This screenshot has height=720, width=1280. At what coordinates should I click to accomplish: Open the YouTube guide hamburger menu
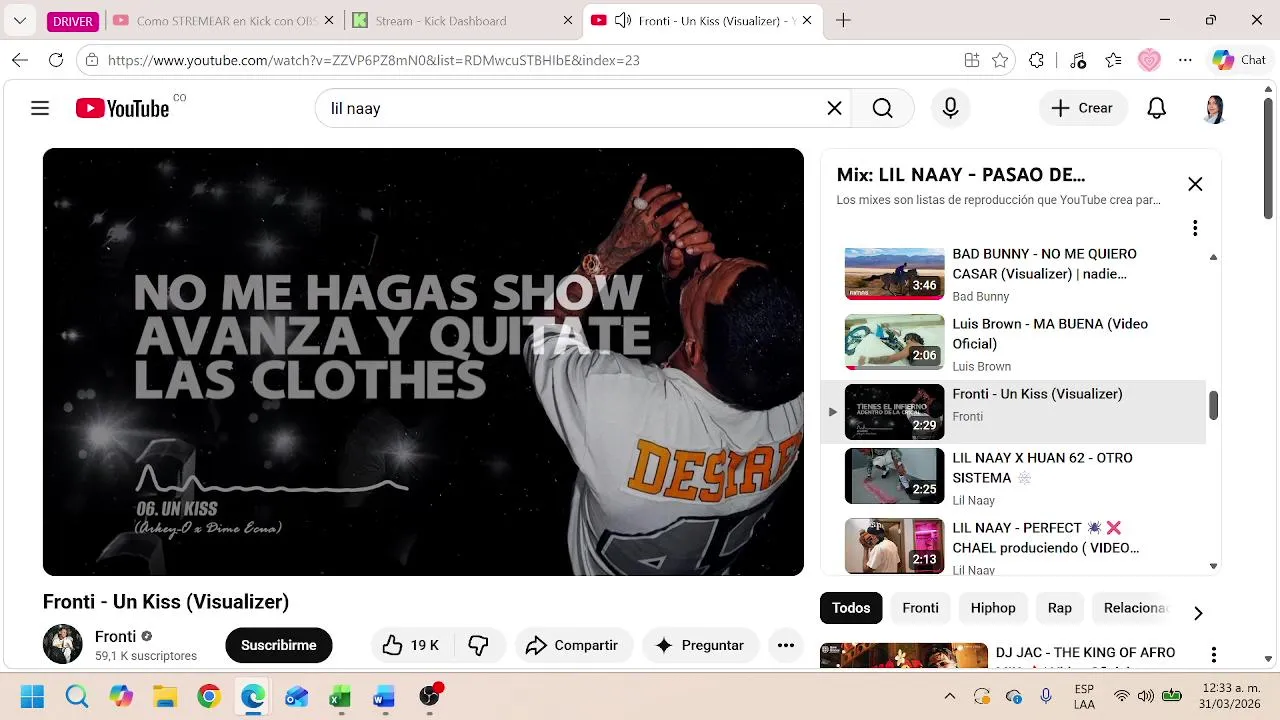[40, 108]
